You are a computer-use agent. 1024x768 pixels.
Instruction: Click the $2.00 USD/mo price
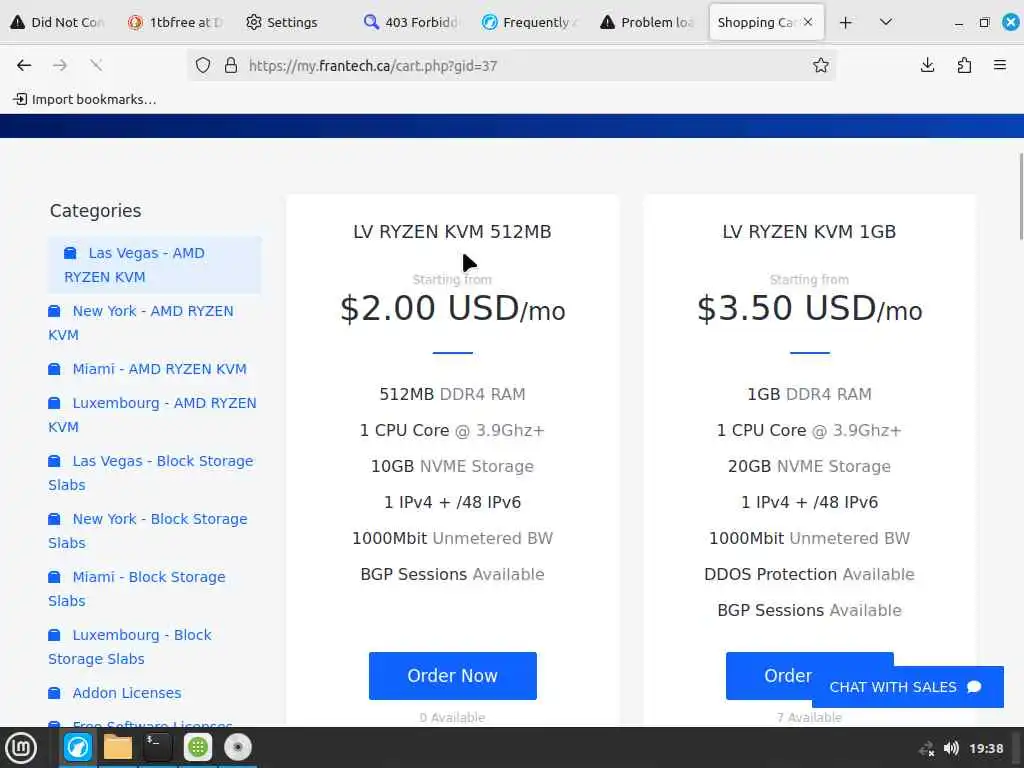click(453, 308)
